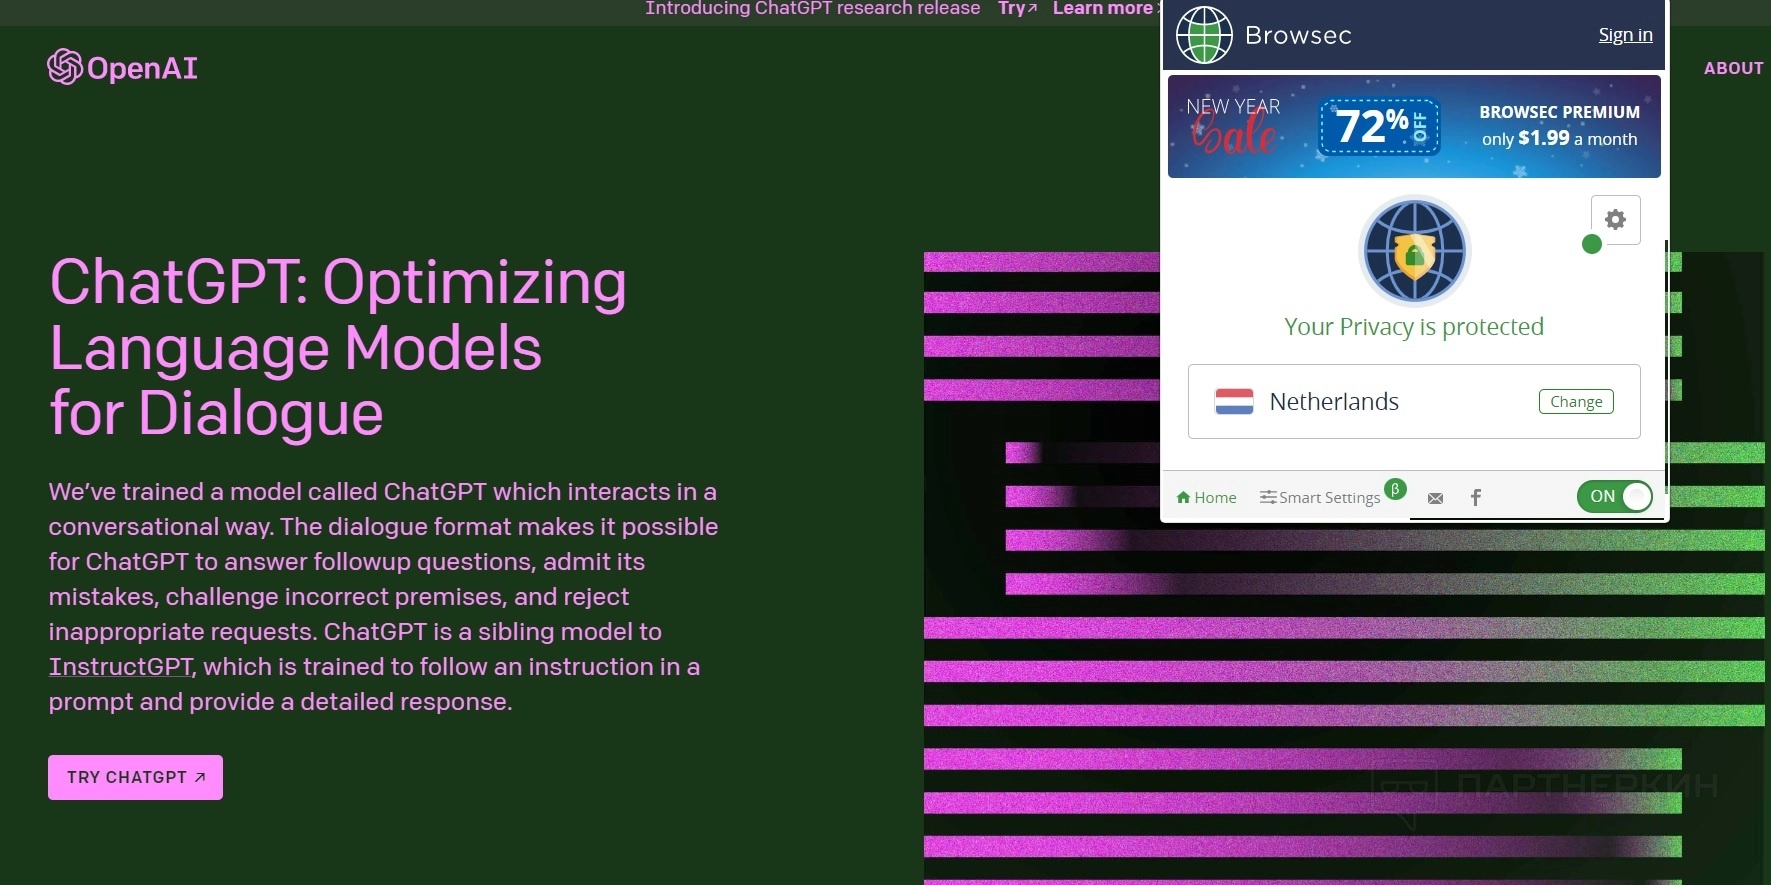Click the beta badge next to Smart Settings
1771x885 pixels.
click(1395, 489)
